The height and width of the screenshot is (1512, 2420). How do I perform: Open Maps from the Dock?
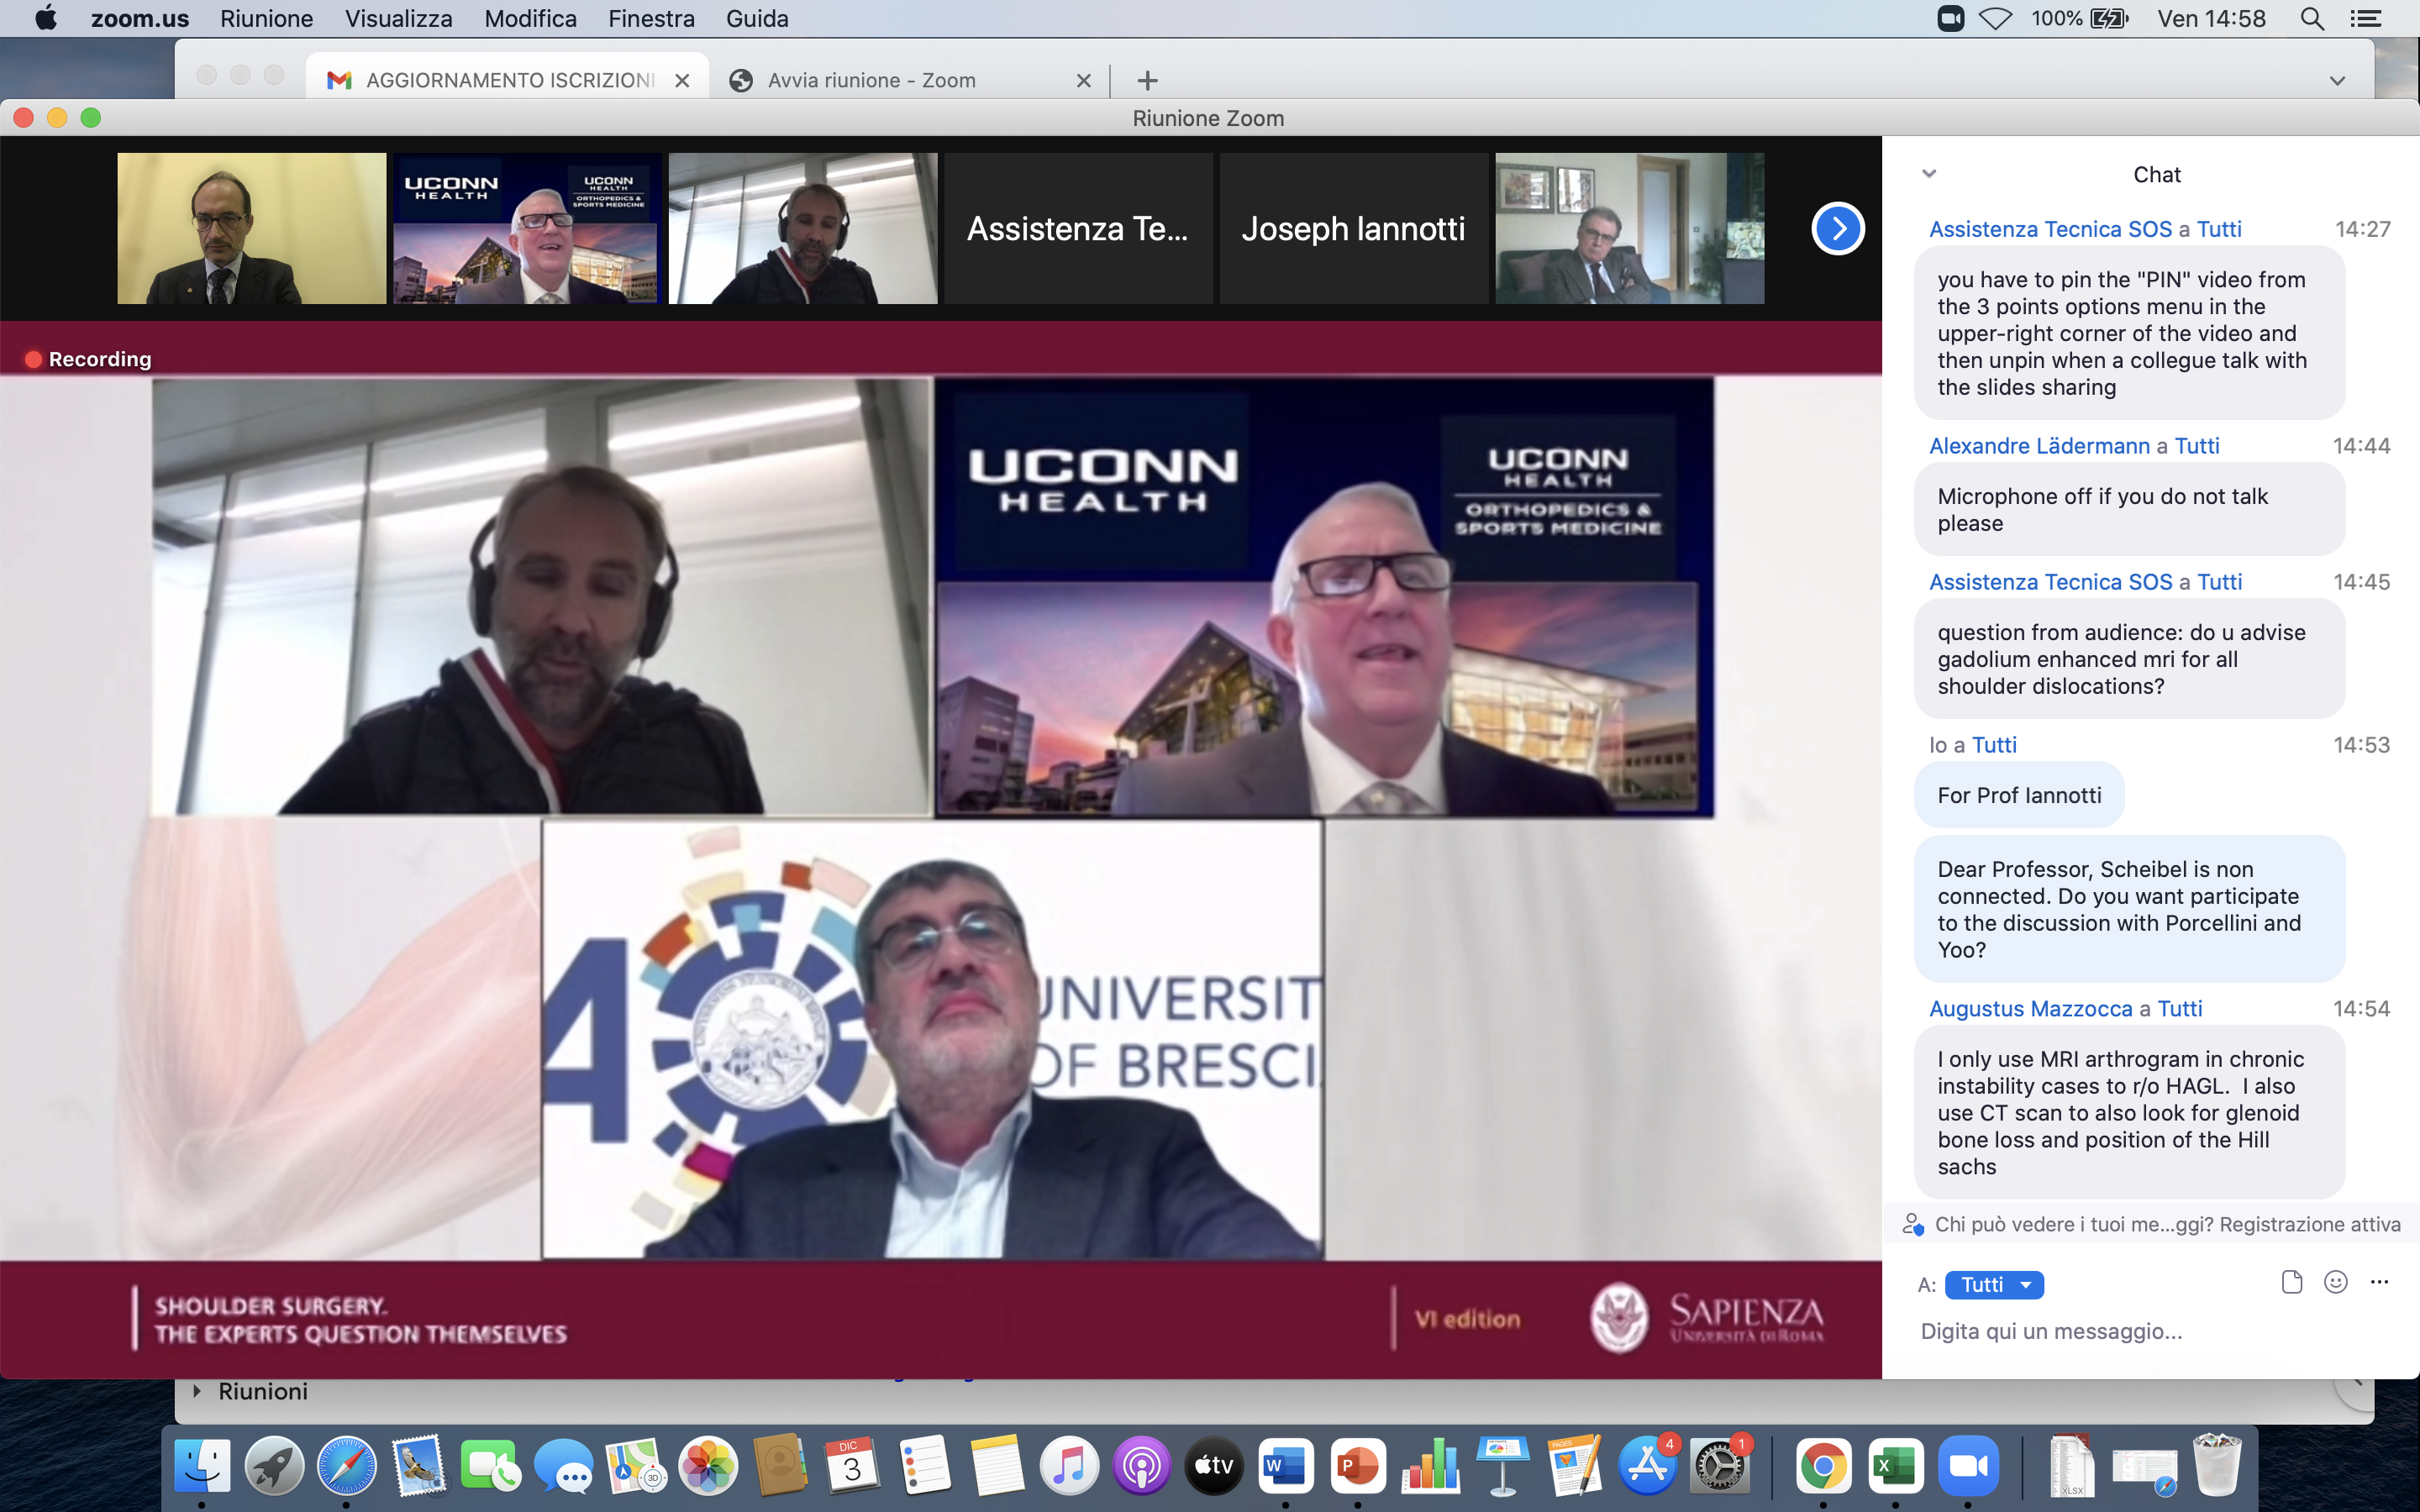[635, 1467]
